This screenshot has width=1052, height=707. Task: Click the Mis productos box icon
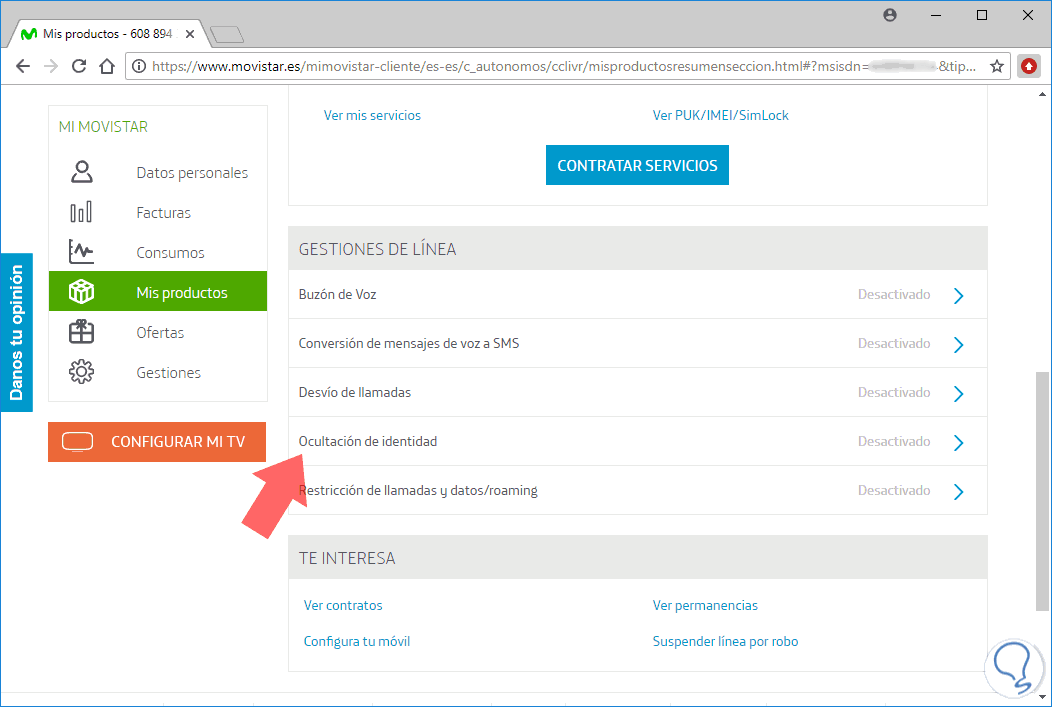coord(82,291)
